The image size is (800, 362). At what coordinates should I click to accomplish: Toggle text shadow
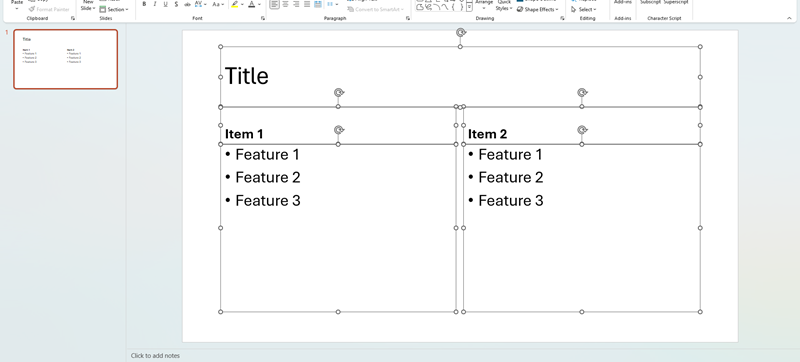176,4
